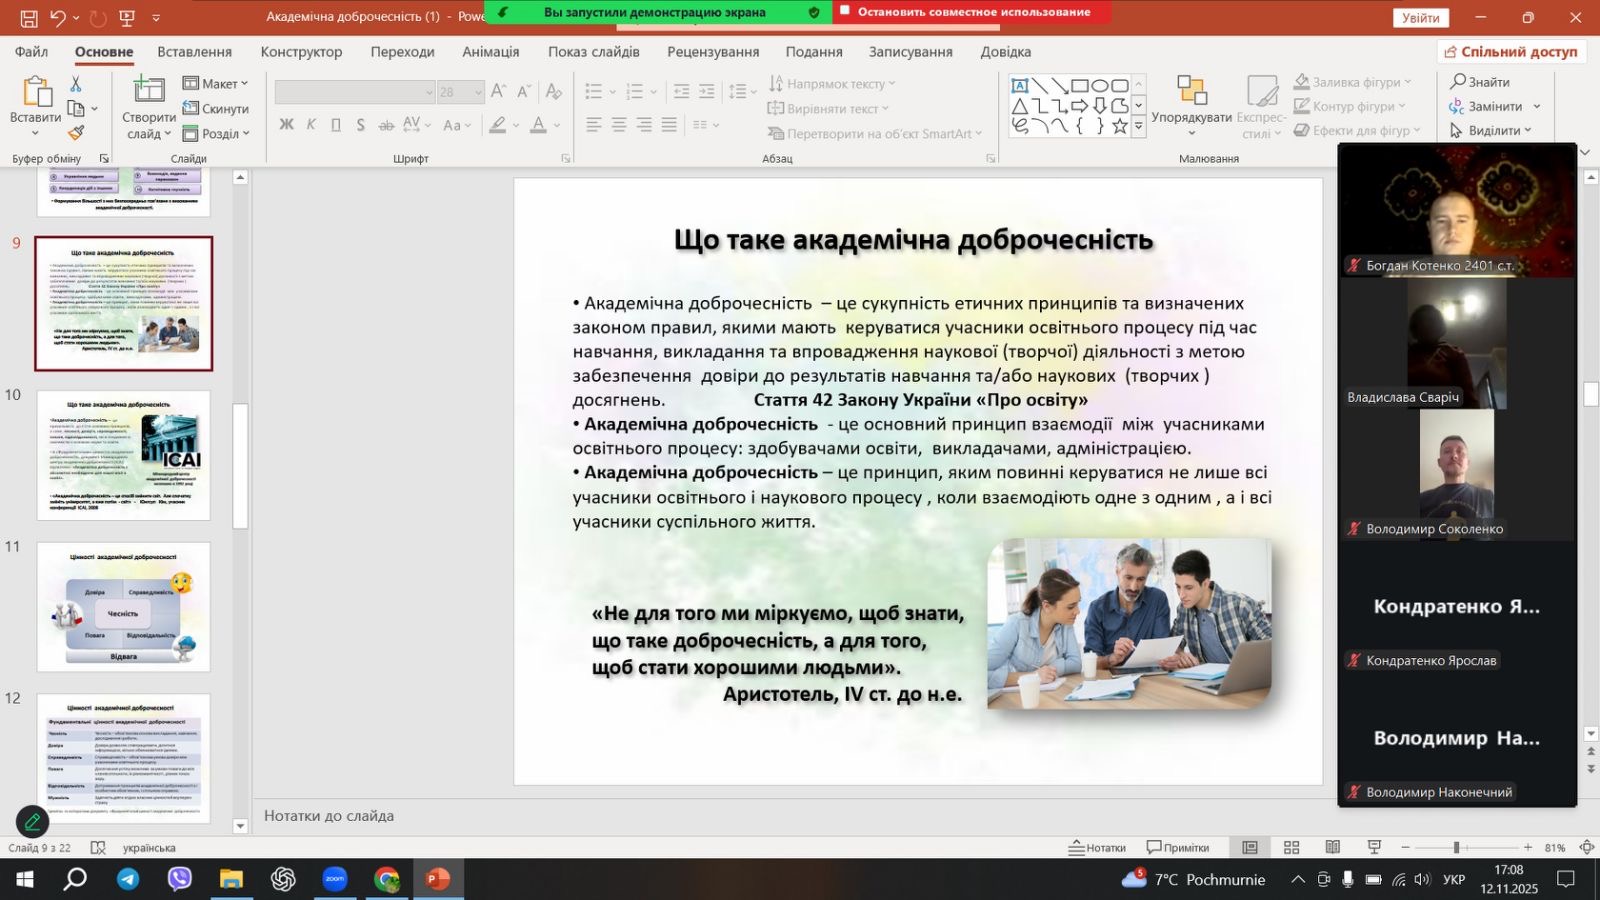Click the Find search tool
Viewport: 1600px width, 900px height.
point(1480,82)
